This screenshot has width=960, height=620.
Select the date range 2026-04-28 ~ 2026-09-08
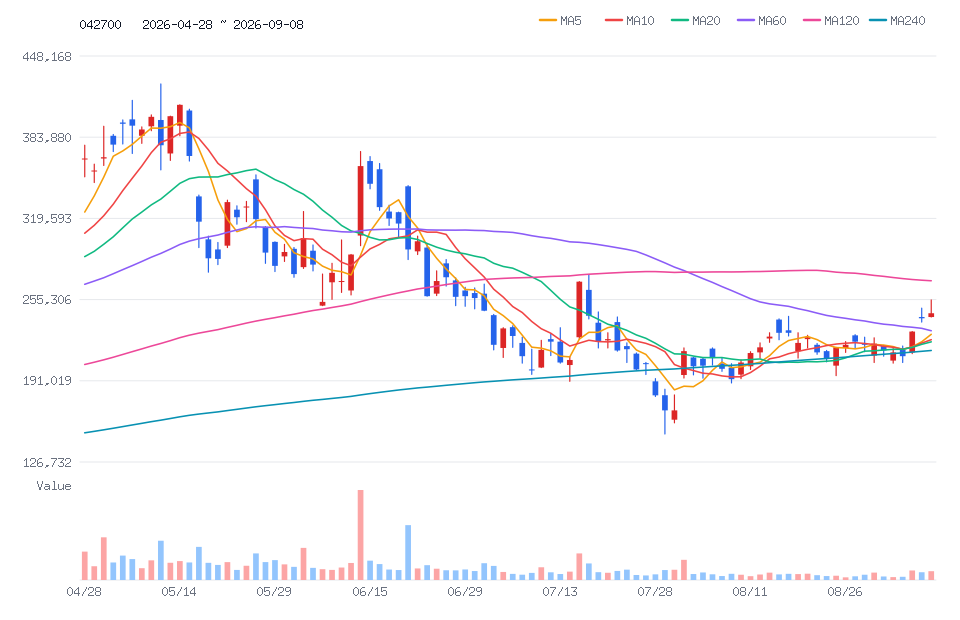[x=223, y=24]
